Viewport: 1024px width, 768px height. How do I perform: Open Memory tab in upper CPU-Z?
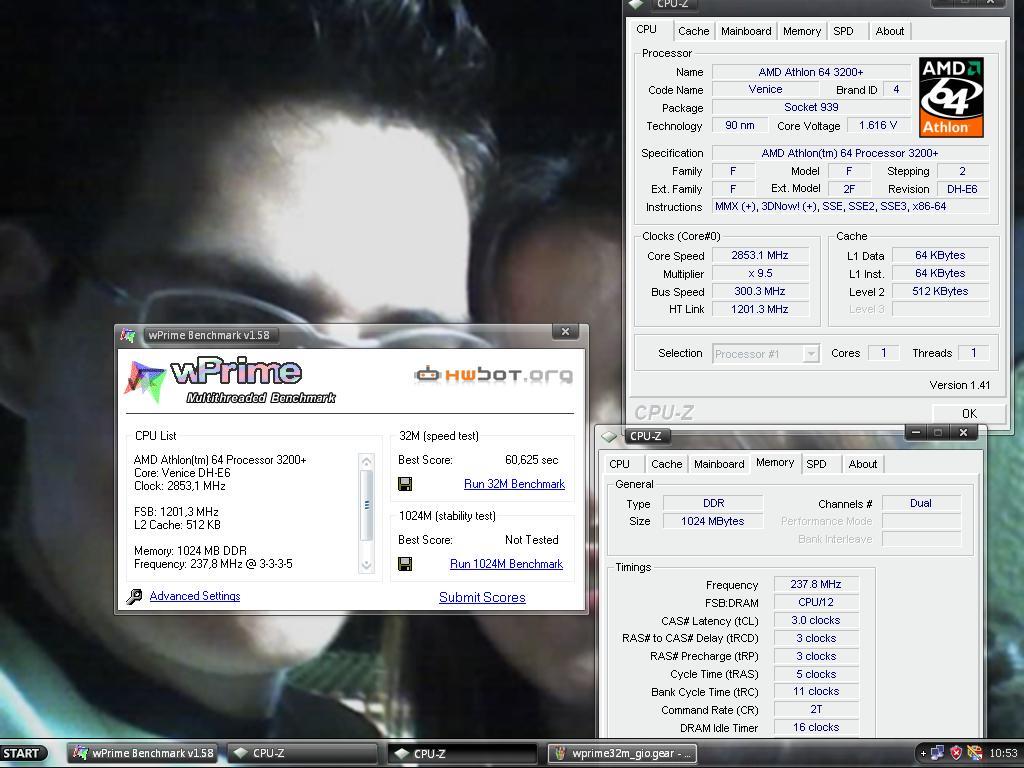[x=802, y=31]
